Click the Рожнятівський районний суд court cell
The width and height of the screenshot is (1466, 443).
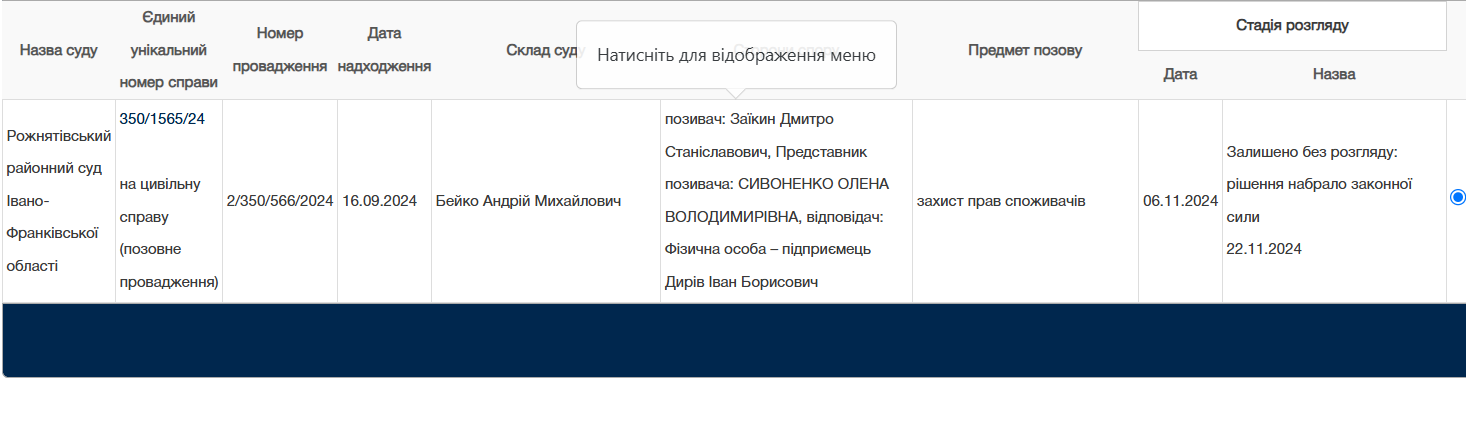(58, 201)
